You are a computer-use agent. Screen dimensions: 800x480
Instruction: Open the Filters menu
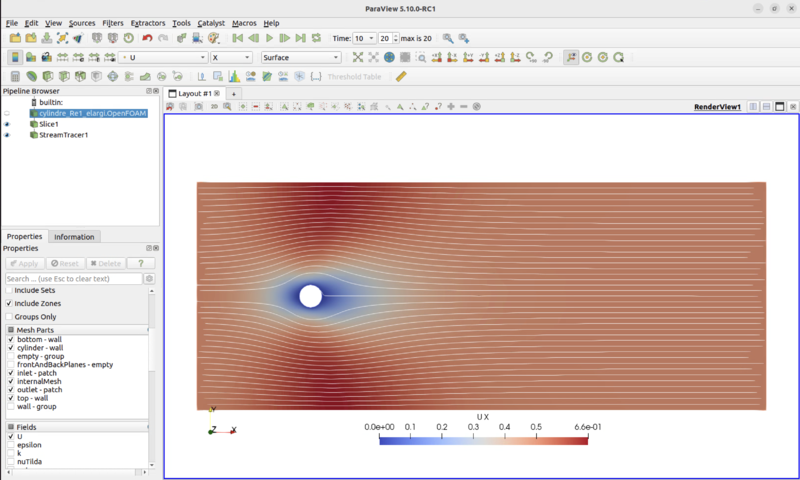[113, 23]
